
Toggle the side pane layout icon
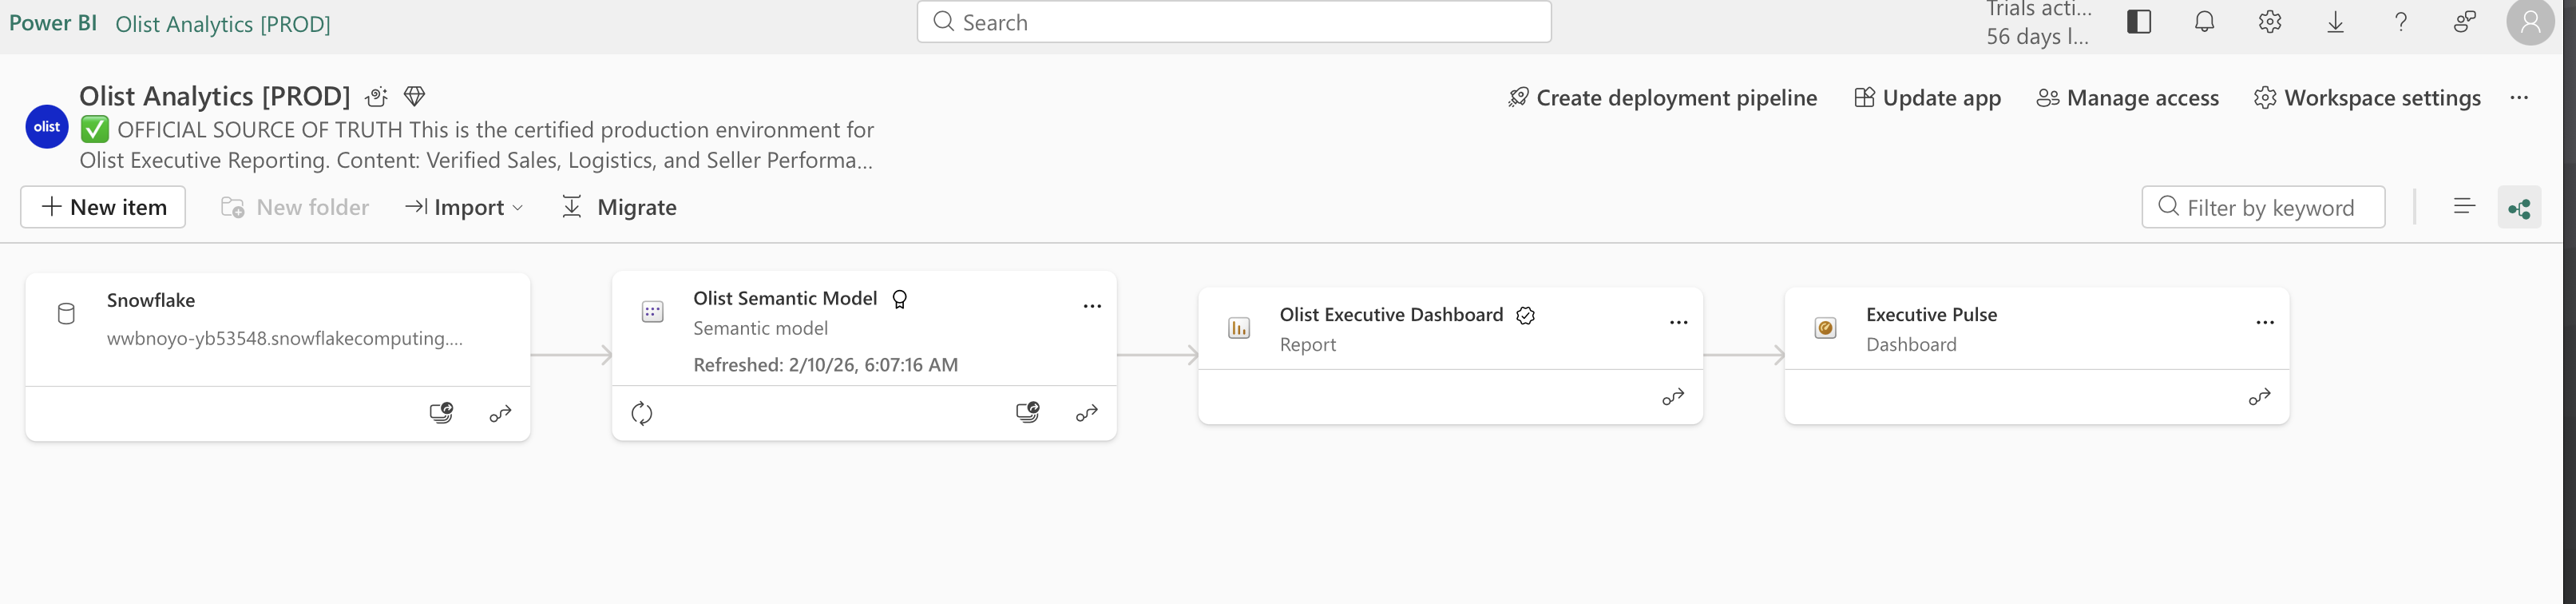pyautogui.click(x=2139, y=22)
